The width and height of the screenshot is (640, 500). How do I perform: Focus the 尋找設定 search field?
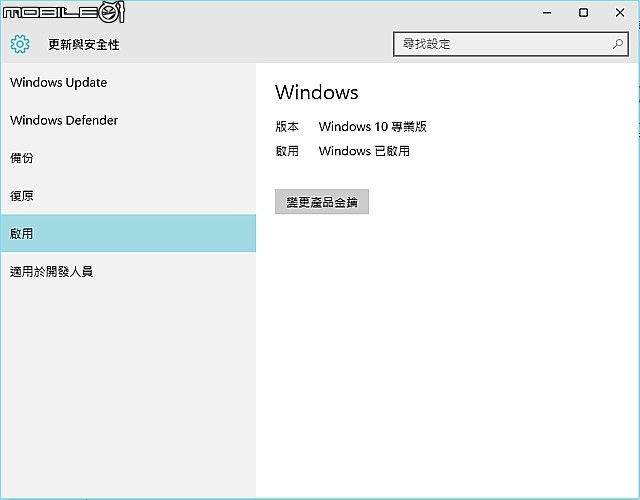click(x=511, y=44)
